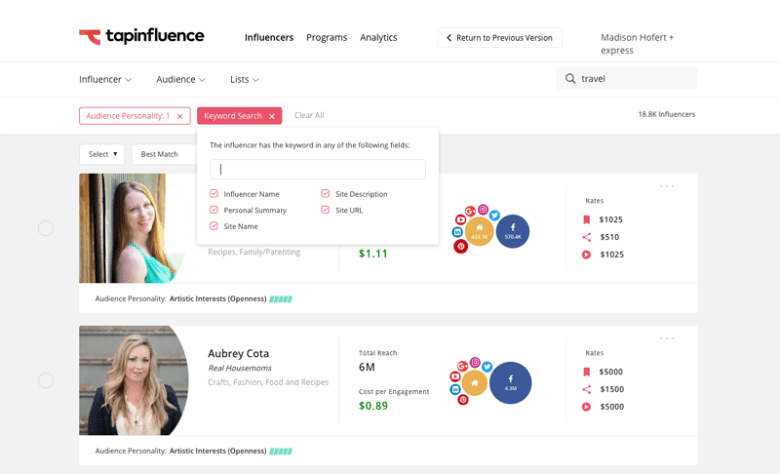
Task: Click the YouTube bubble left of the 433.1K blog bubble
Action: 460,219
